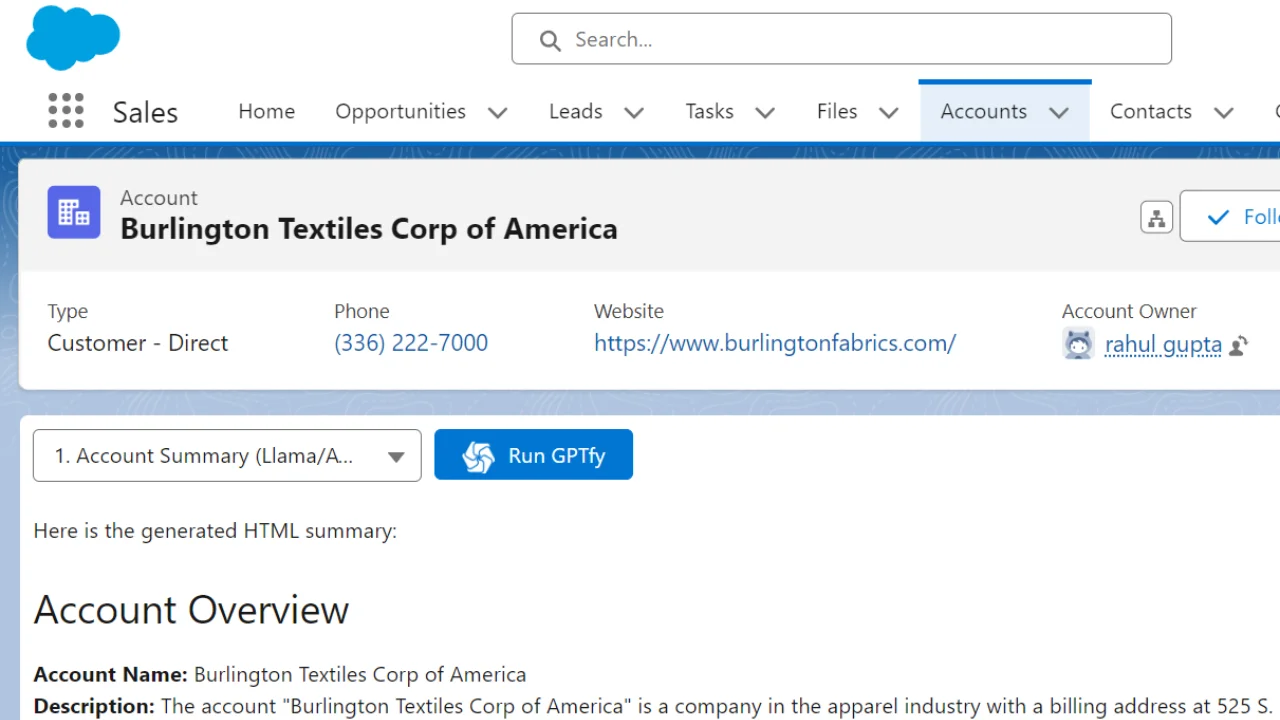
Task: Click the change owner icon
Action: pos(1239,346)
